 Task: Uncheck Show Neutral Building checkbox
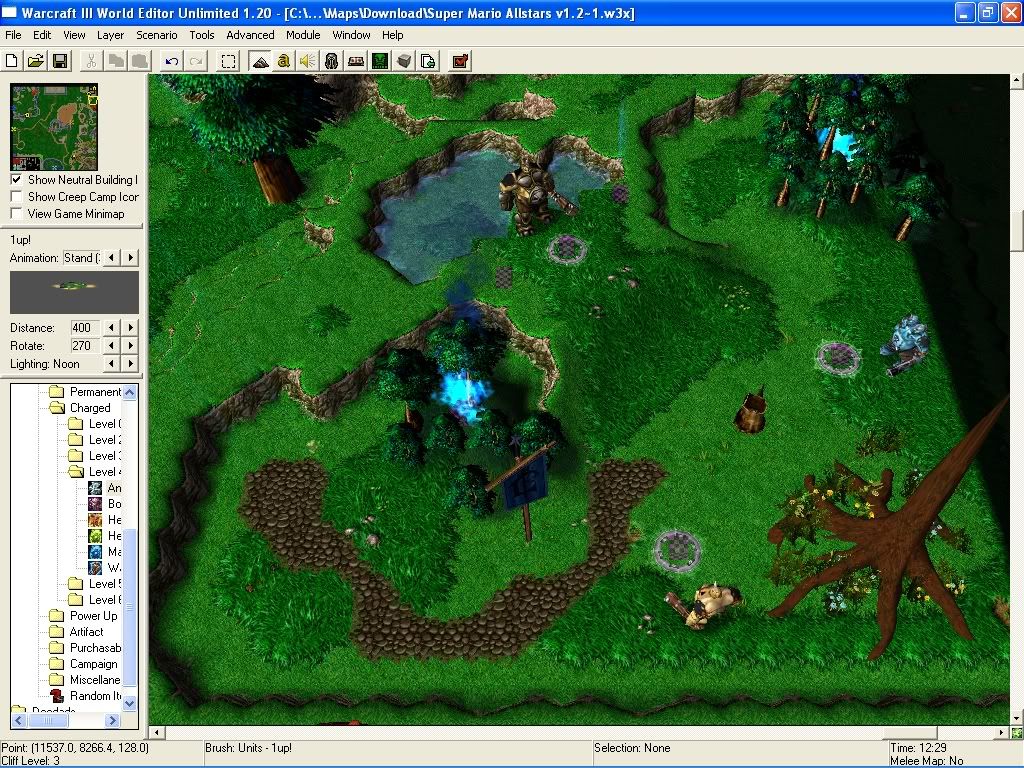(x=17, y=180)
